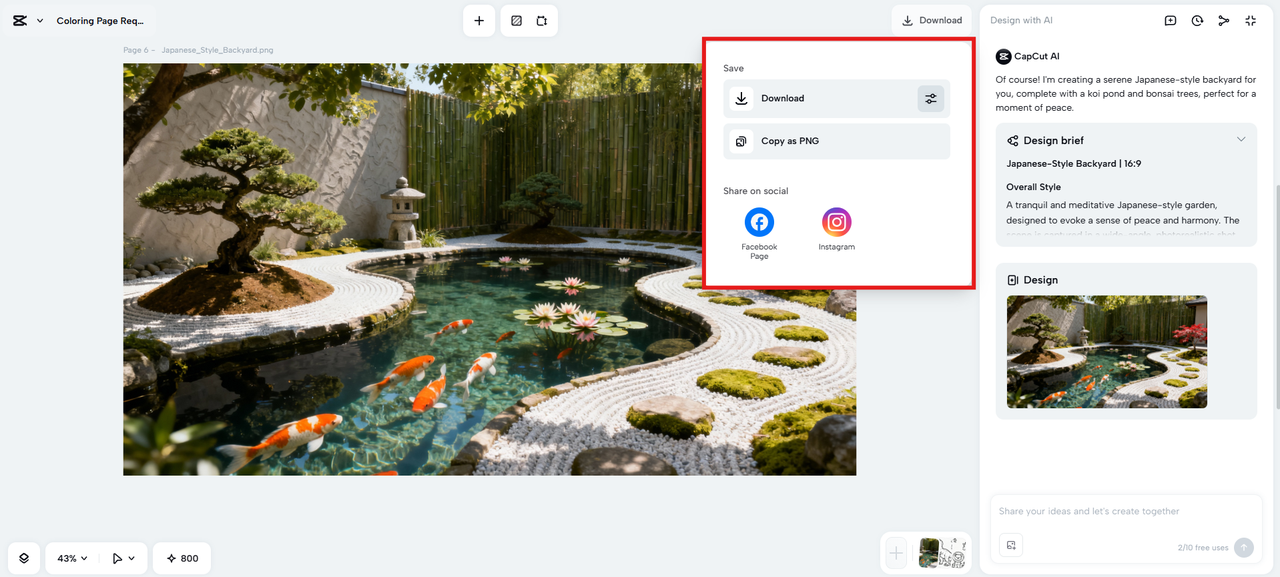Share to Facebook Page
This screenshot has height=577, width=1280.
pos(759,222)
